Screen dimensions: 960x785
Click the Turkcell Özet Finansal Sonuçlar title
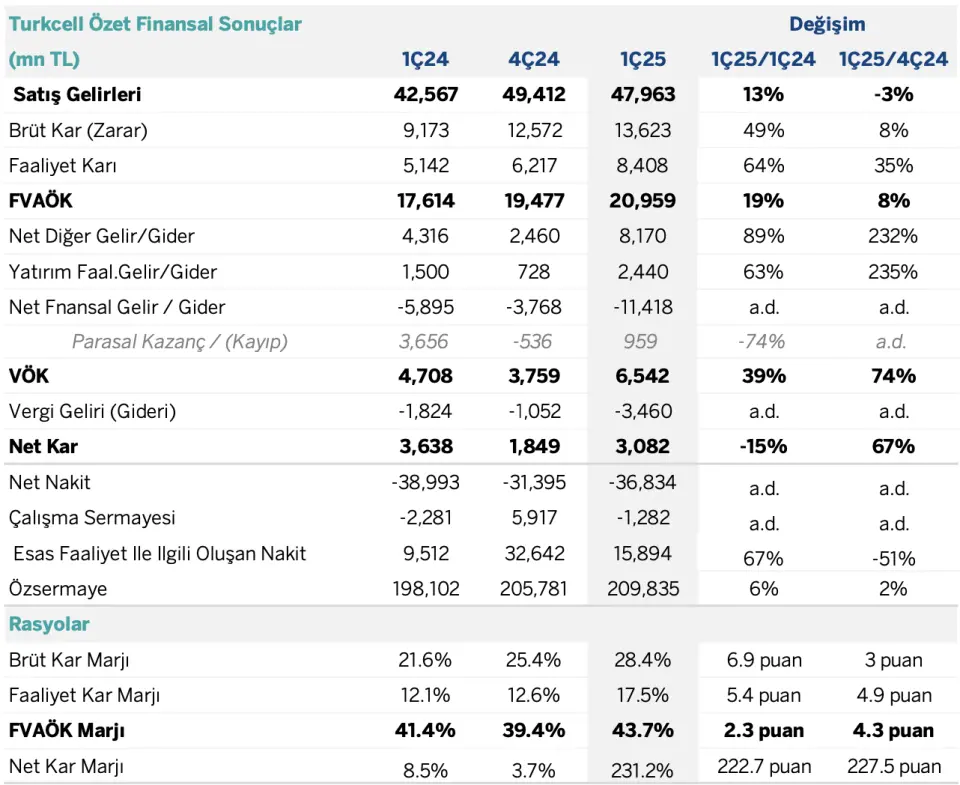(155, 24)
